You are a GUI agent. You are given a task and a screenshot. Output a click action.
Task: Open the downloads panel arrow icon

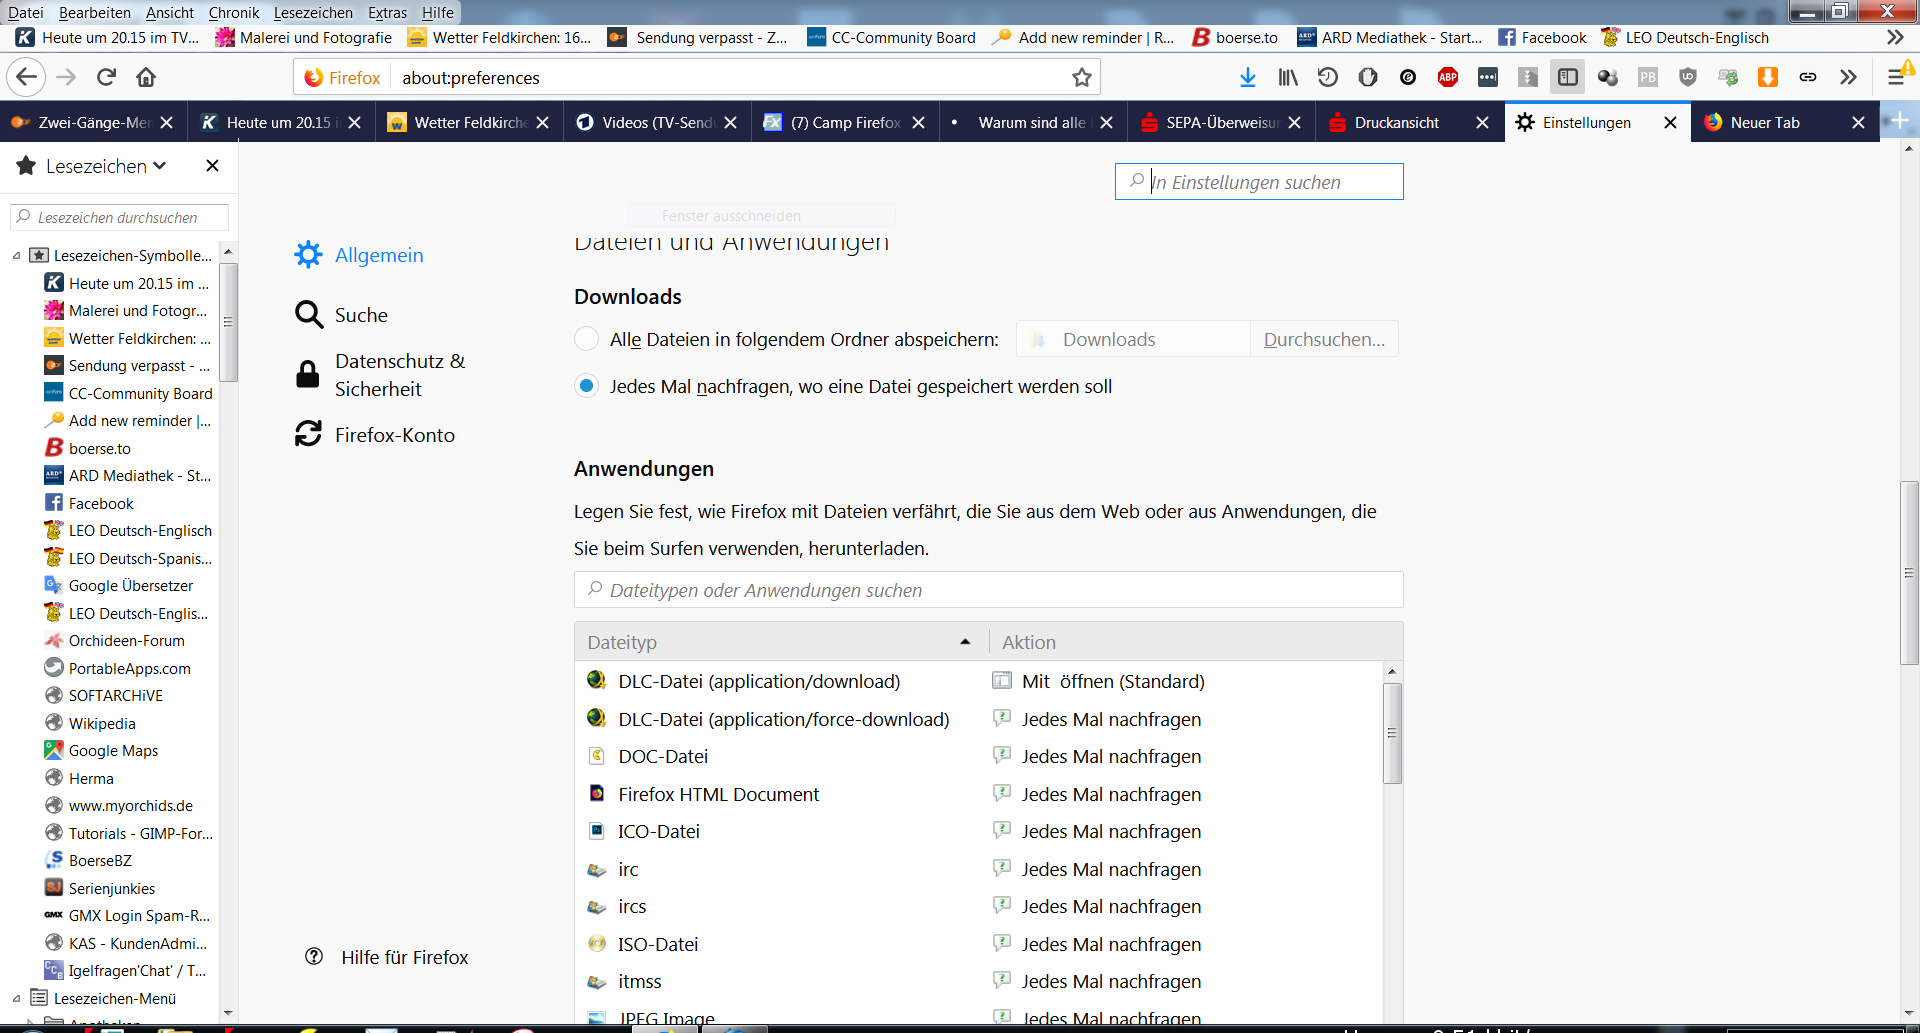tap(1247, 77)
